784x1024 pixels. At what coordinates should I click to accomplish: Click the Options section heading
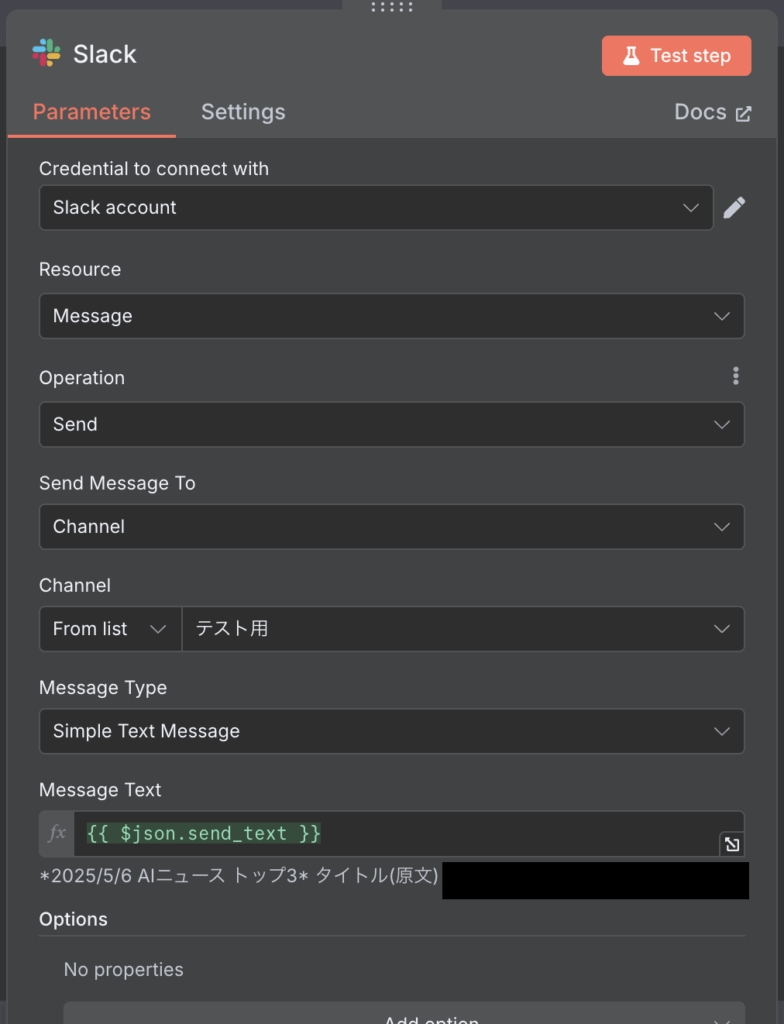(x=73, y=920)
